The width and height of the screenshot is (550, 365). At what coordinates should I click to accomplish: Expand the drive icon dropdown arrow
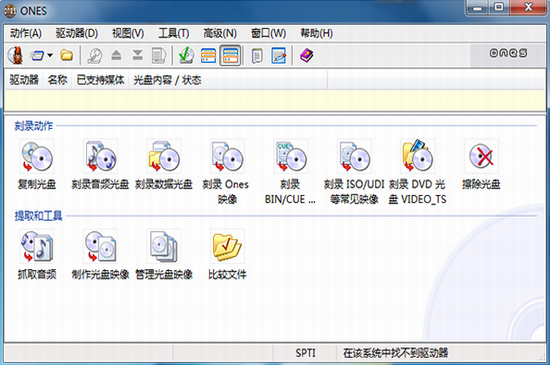click(50, 55)
